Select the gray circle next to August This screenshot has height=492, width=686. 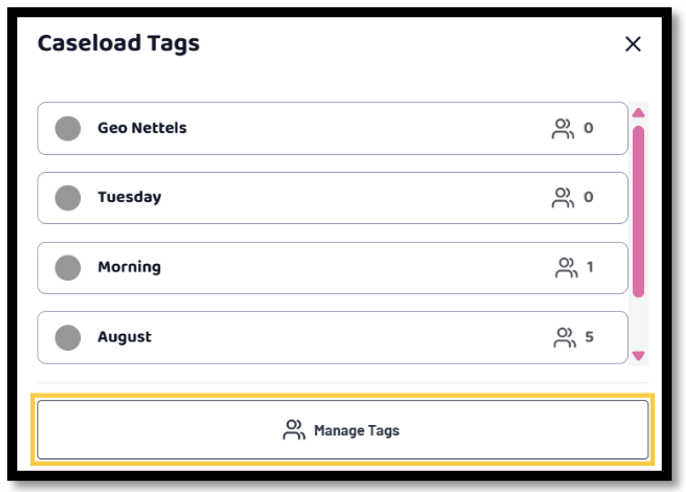tap(68, 338)
